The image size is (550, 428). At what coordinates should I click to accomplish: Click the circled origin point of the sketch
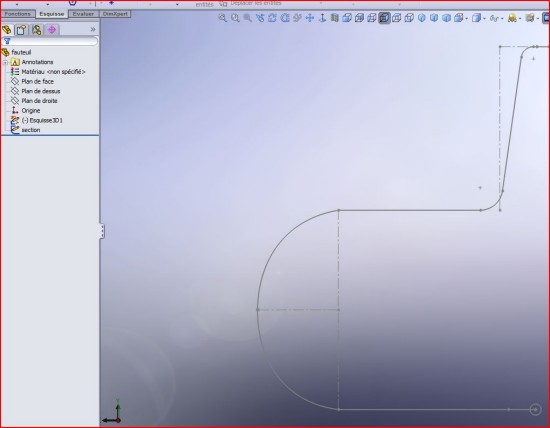(x=535, y=409)
